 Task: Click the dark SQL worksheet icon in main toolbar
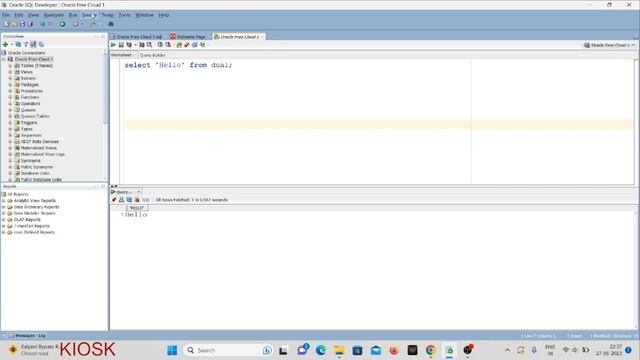[x=111, y=24]
